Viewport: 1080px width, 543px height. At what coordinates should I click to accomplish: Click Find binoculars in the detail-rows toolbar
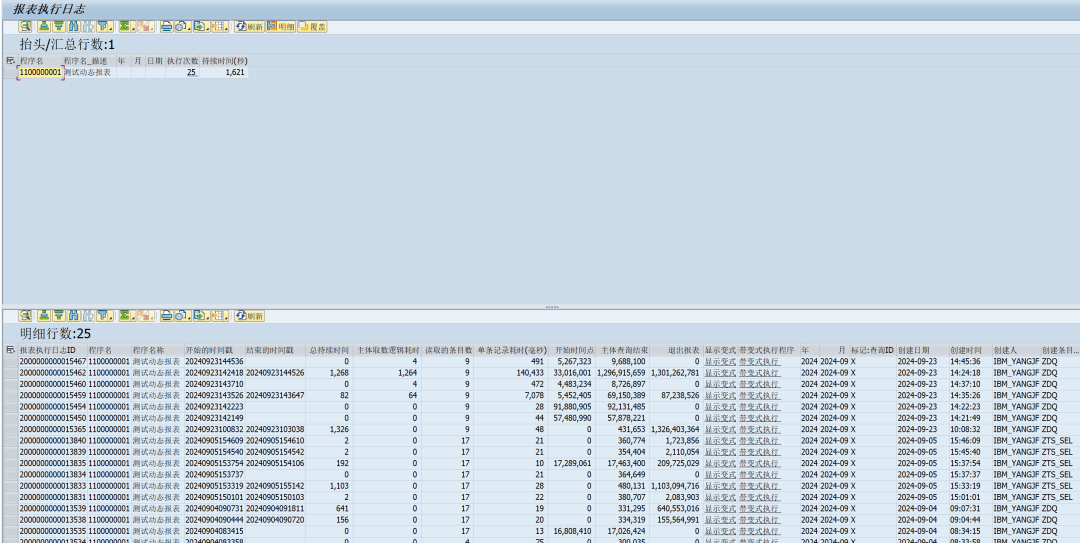point(74,316)
